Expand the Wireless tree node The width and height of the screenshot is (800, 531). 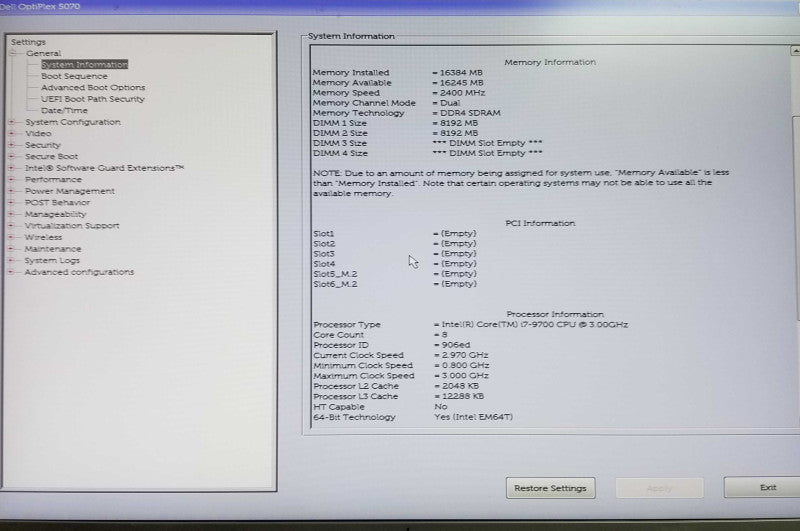click(11, 237)
